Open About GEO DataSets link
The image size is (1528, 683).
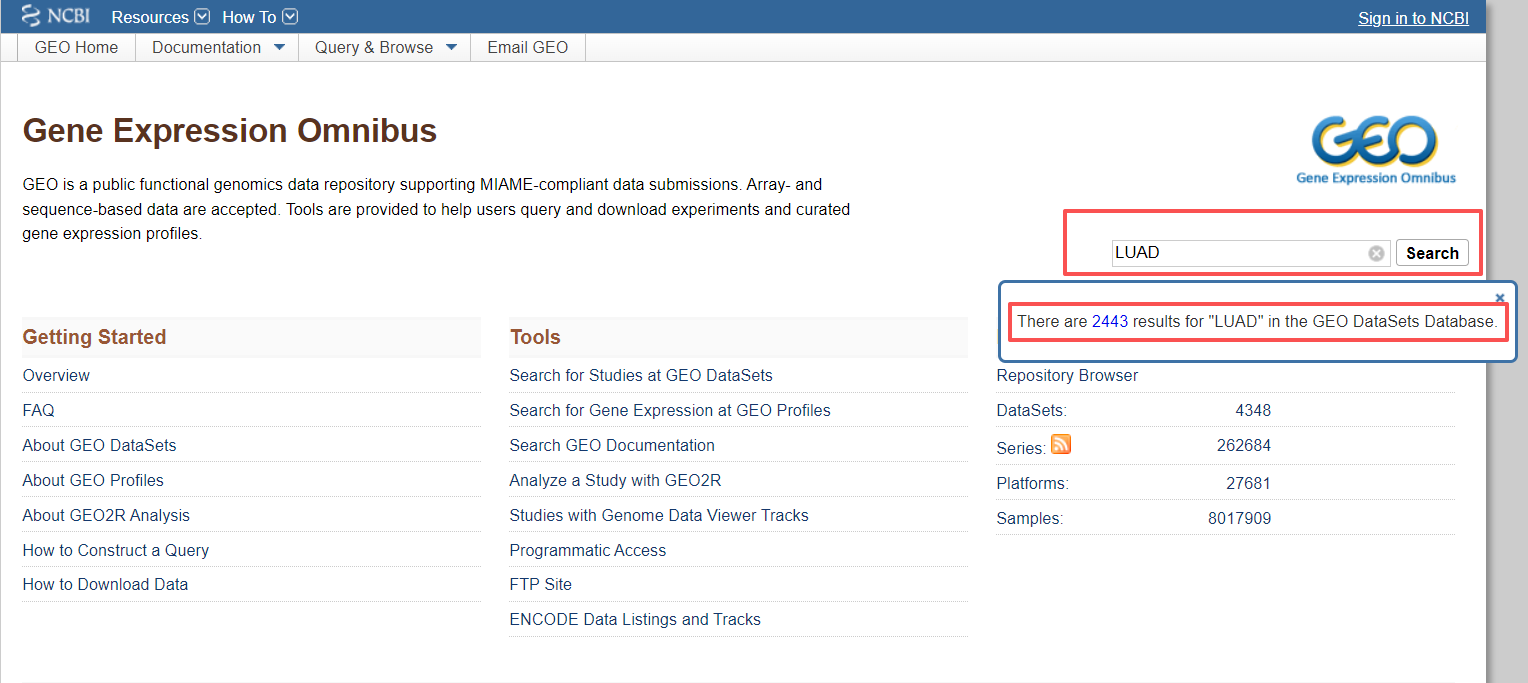tap(100, 445)
